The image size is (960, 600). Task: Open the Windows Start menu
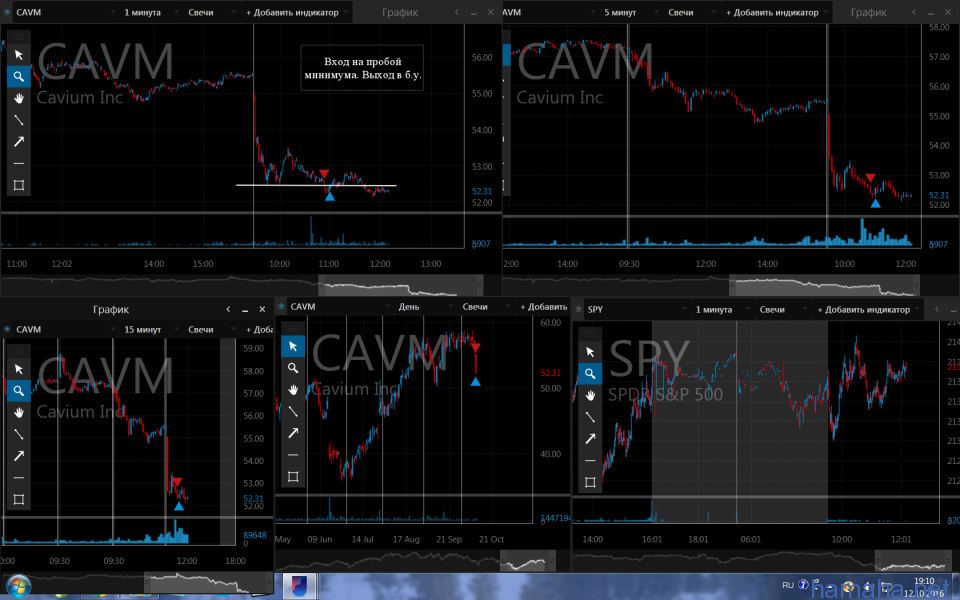pos(17,585)
